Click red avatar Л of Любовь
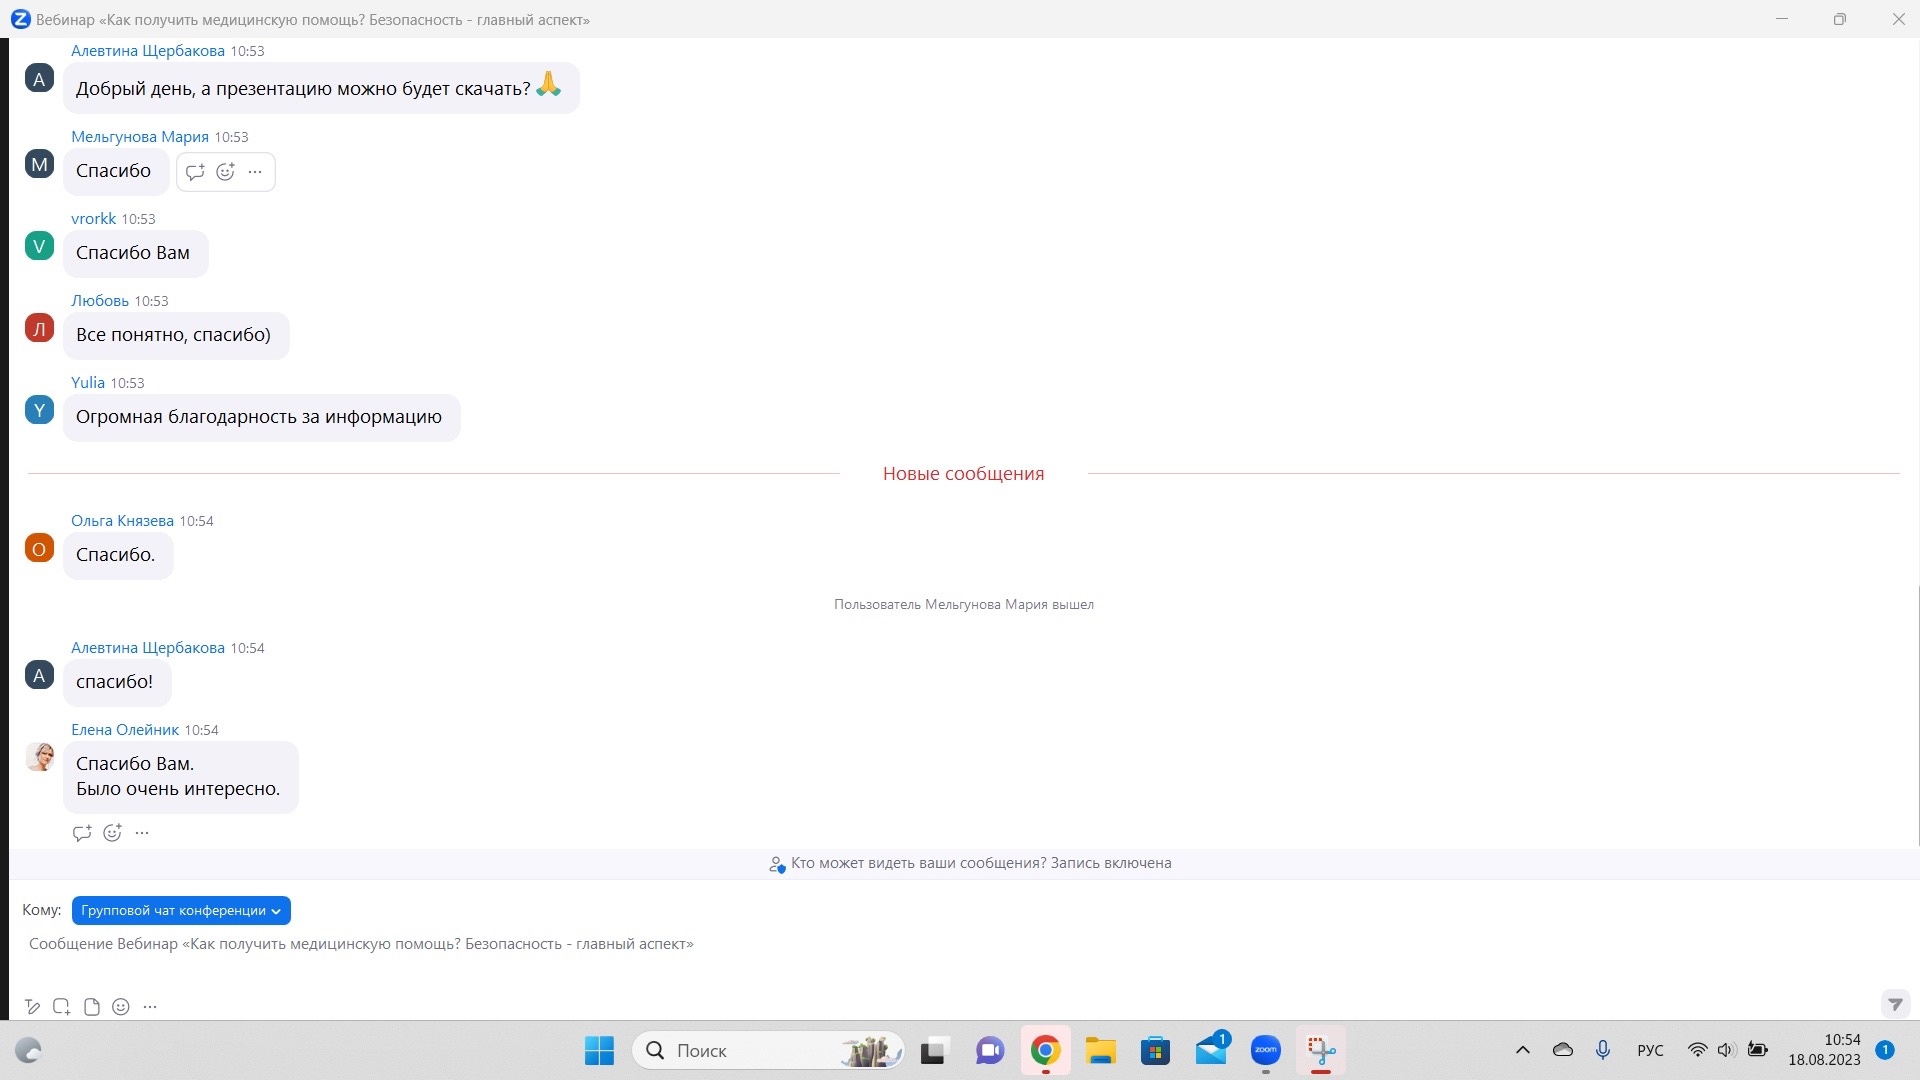The width and height of the screenshot is (1920, 1080). tap(39, 328)
